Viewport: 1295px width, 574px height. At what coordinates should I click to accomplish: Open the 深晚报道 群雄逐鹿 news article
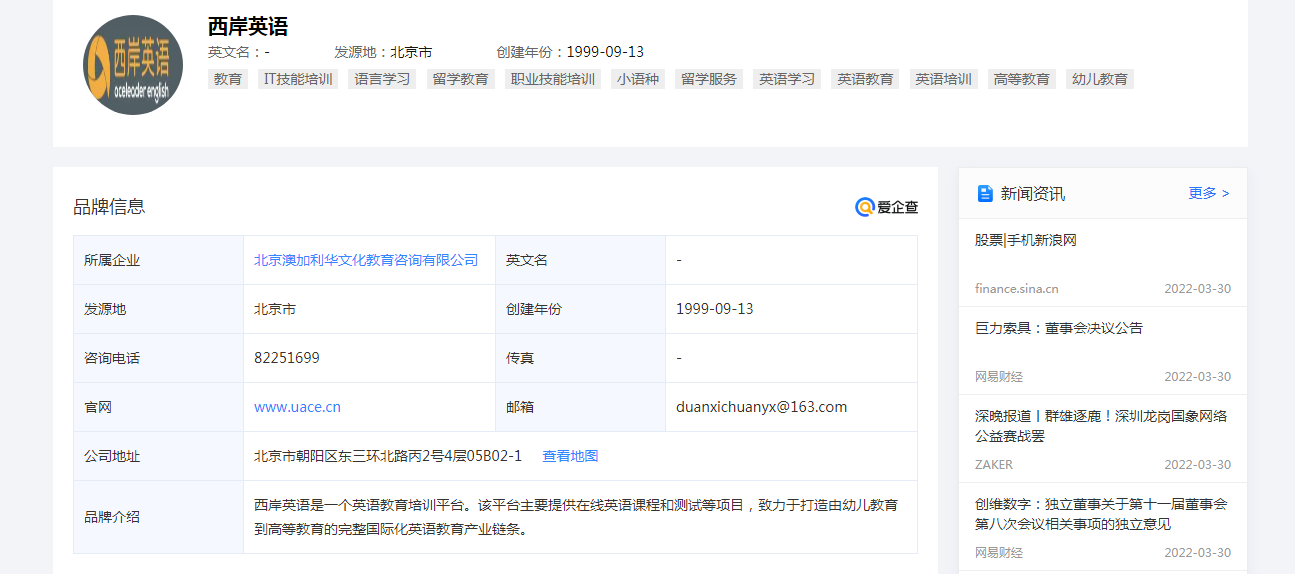click(1101, 426)
